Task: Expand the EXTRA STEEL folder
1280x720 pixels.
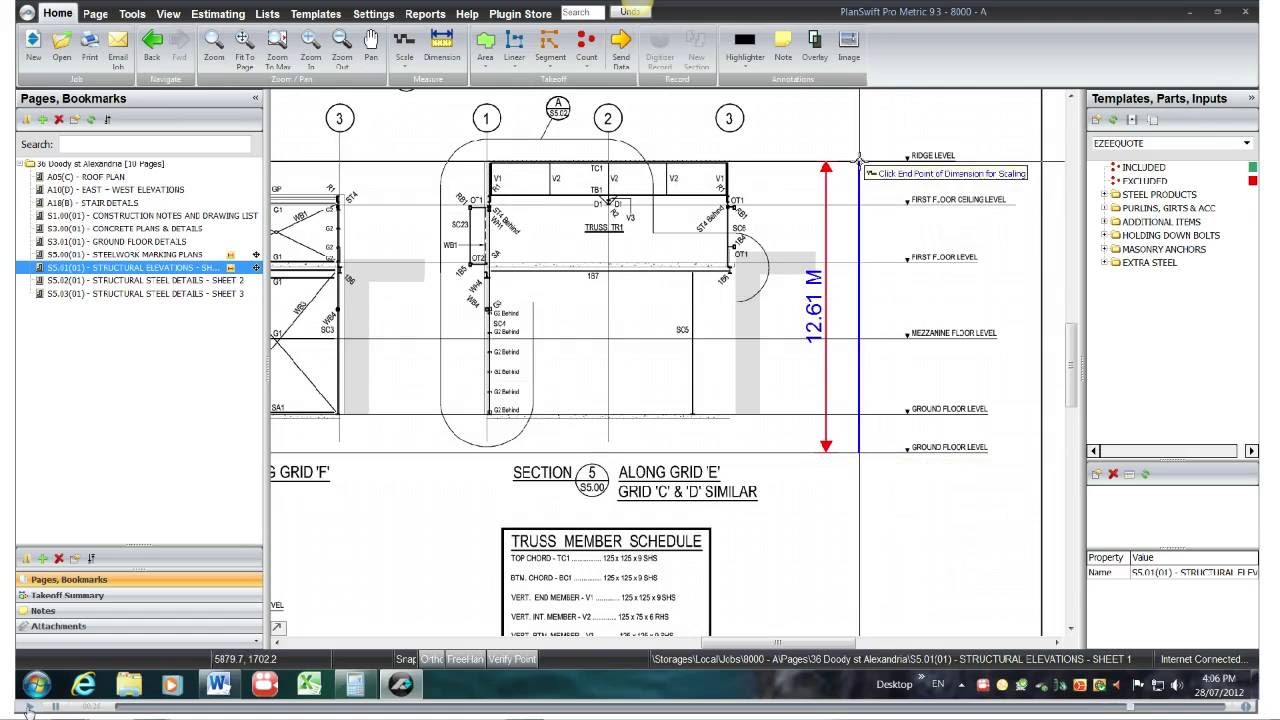Action: coord(1104,262)
